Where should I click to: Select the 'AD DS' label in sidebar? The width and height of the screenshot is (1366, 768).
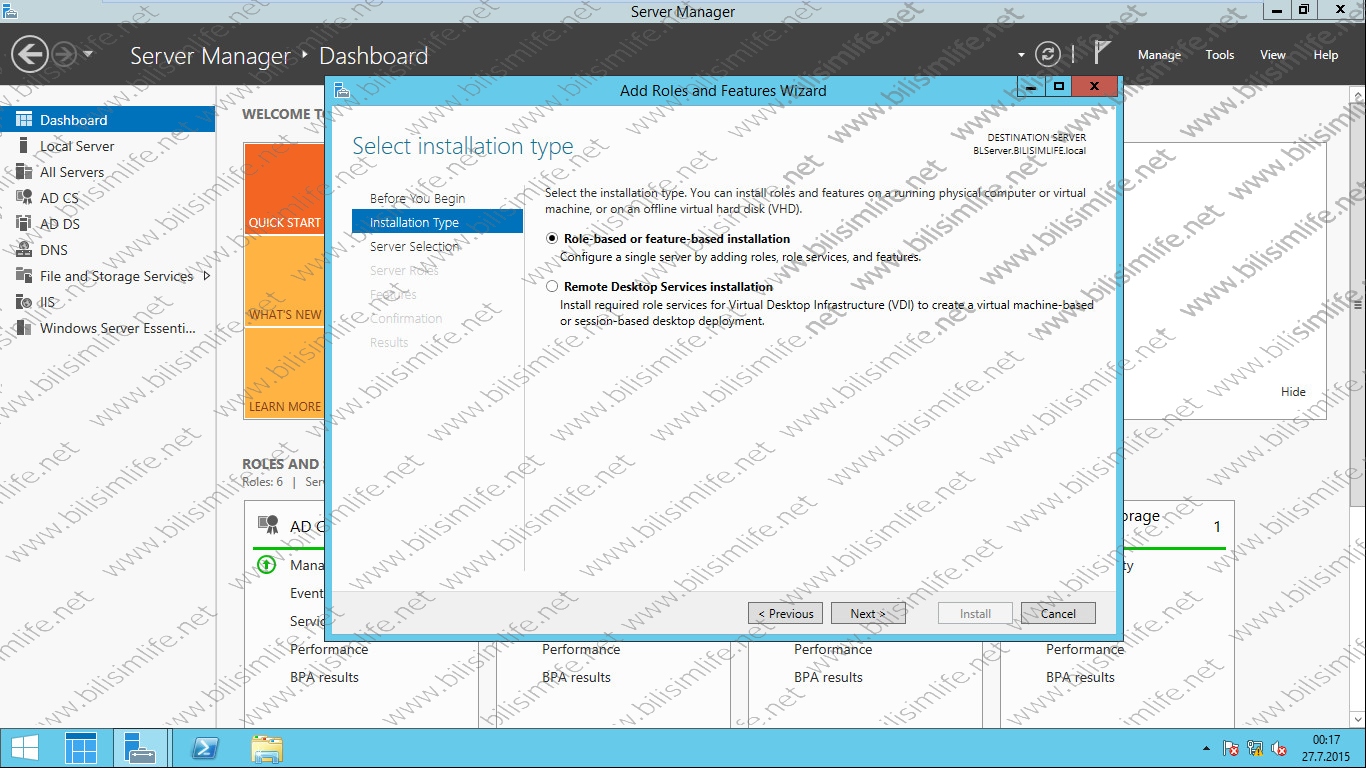60,224
